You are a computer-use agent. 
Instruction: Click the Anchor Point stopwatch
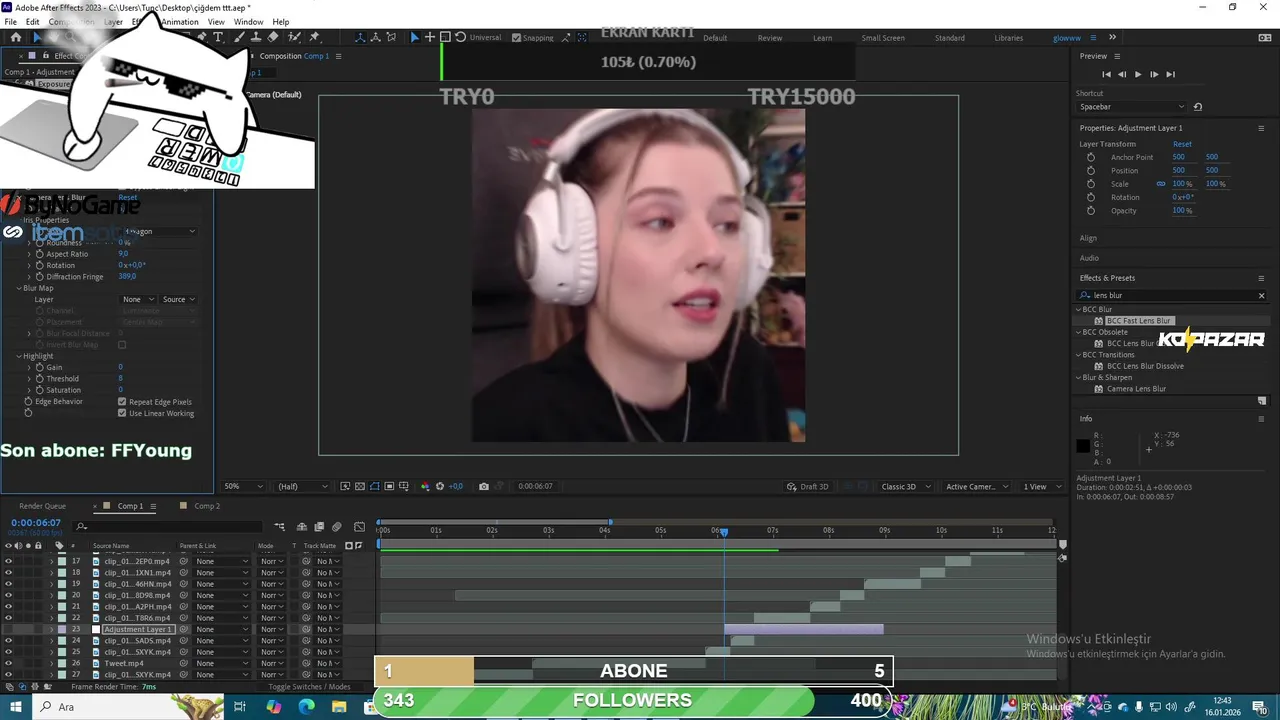pyautogui.click(x=1090, y=157)
